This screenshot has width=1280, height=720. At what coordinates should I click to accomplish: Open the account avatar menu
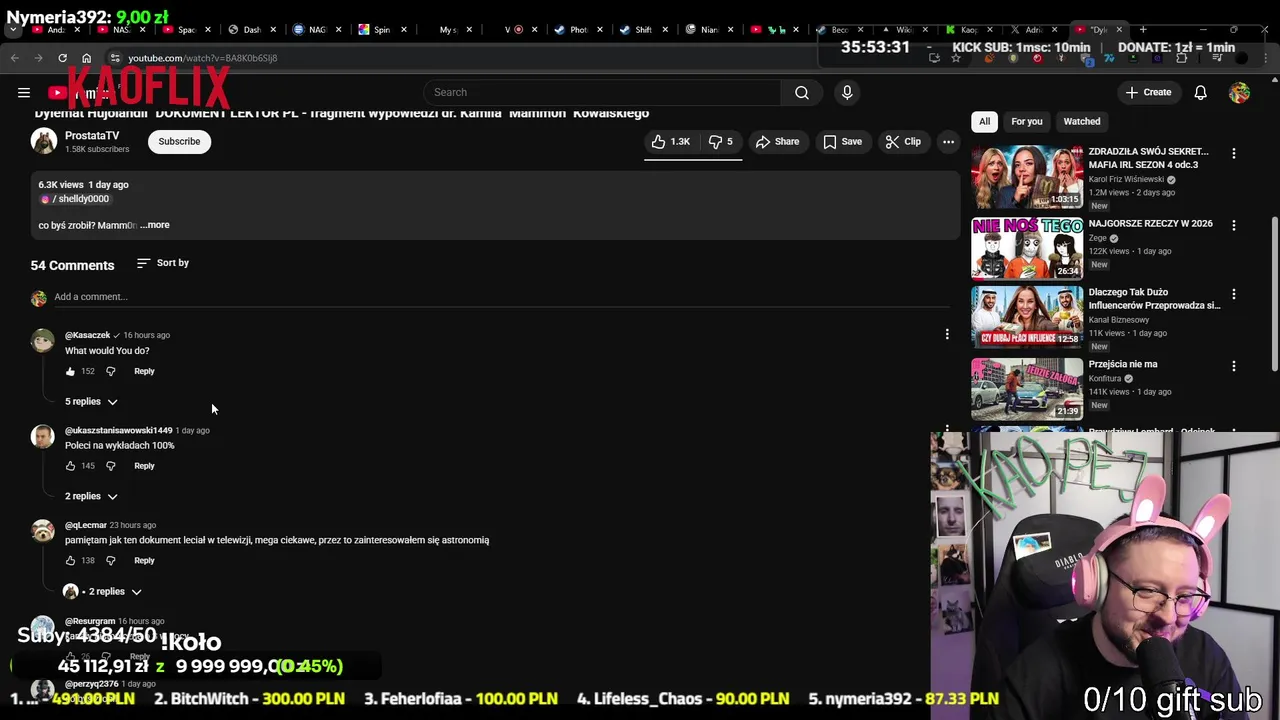(x=1239, y=92)
